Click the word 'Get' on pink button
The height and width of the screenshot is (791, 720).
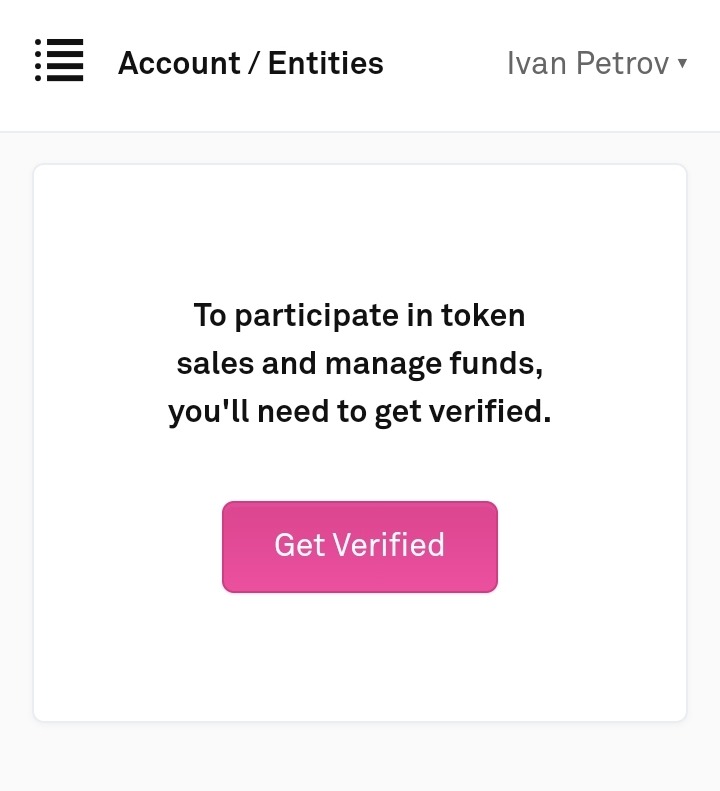298,546
